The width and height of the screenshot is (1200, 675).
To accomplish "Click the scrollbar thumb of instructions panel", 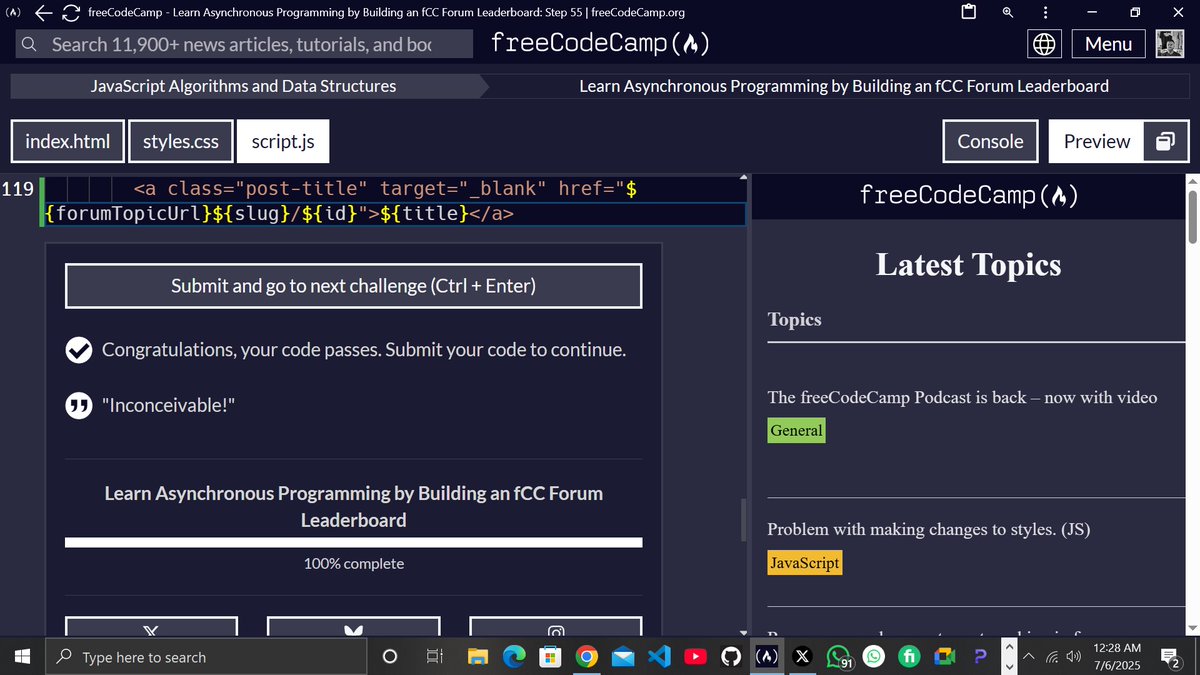I will click(x=743, y=519).
